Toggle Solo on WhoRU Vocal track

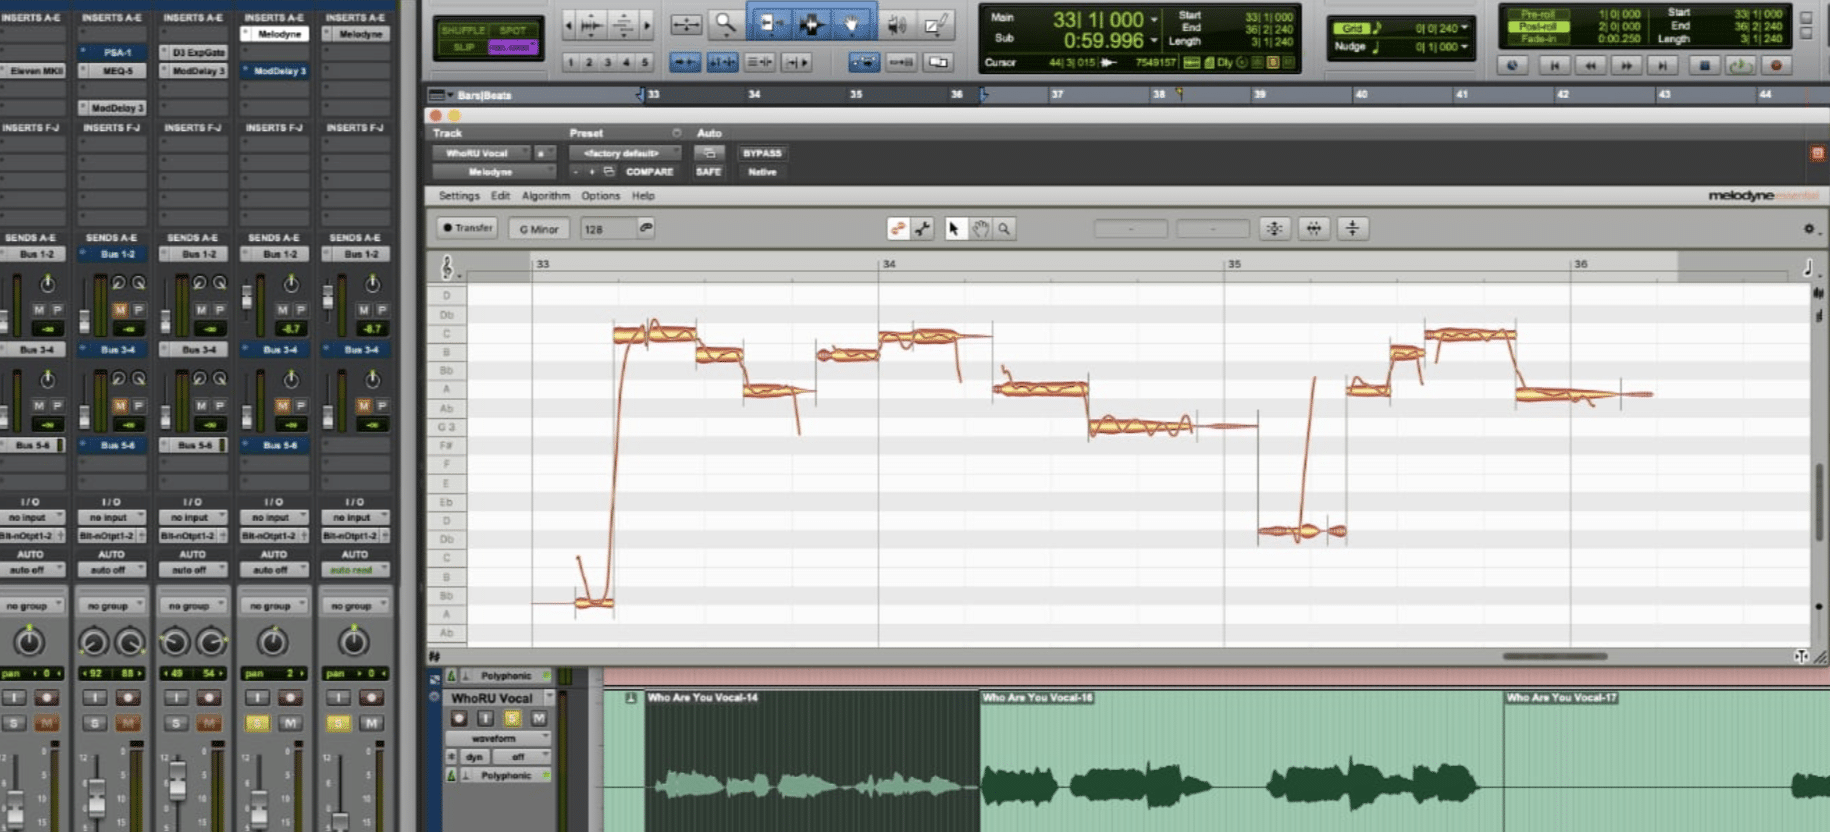(x=512, y=718)
